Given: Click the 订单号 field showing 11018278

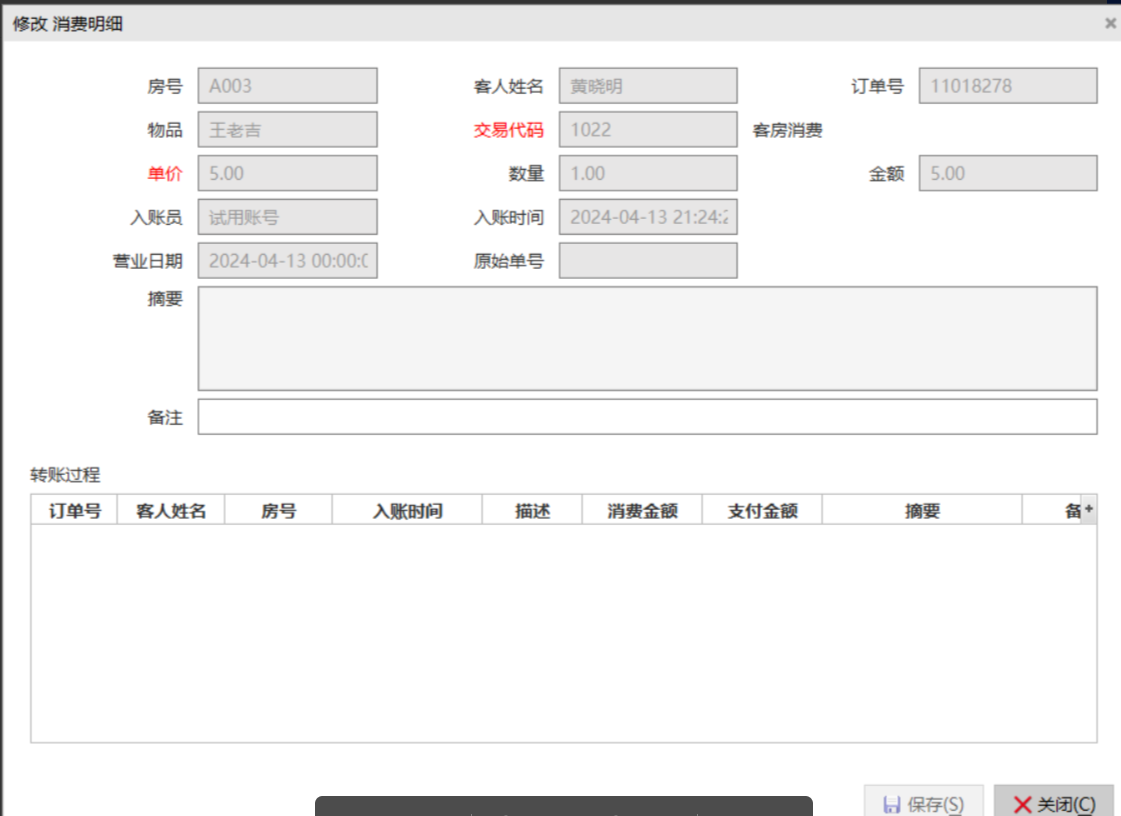Looking at the screenshot, I should [x=1008, y=86].
